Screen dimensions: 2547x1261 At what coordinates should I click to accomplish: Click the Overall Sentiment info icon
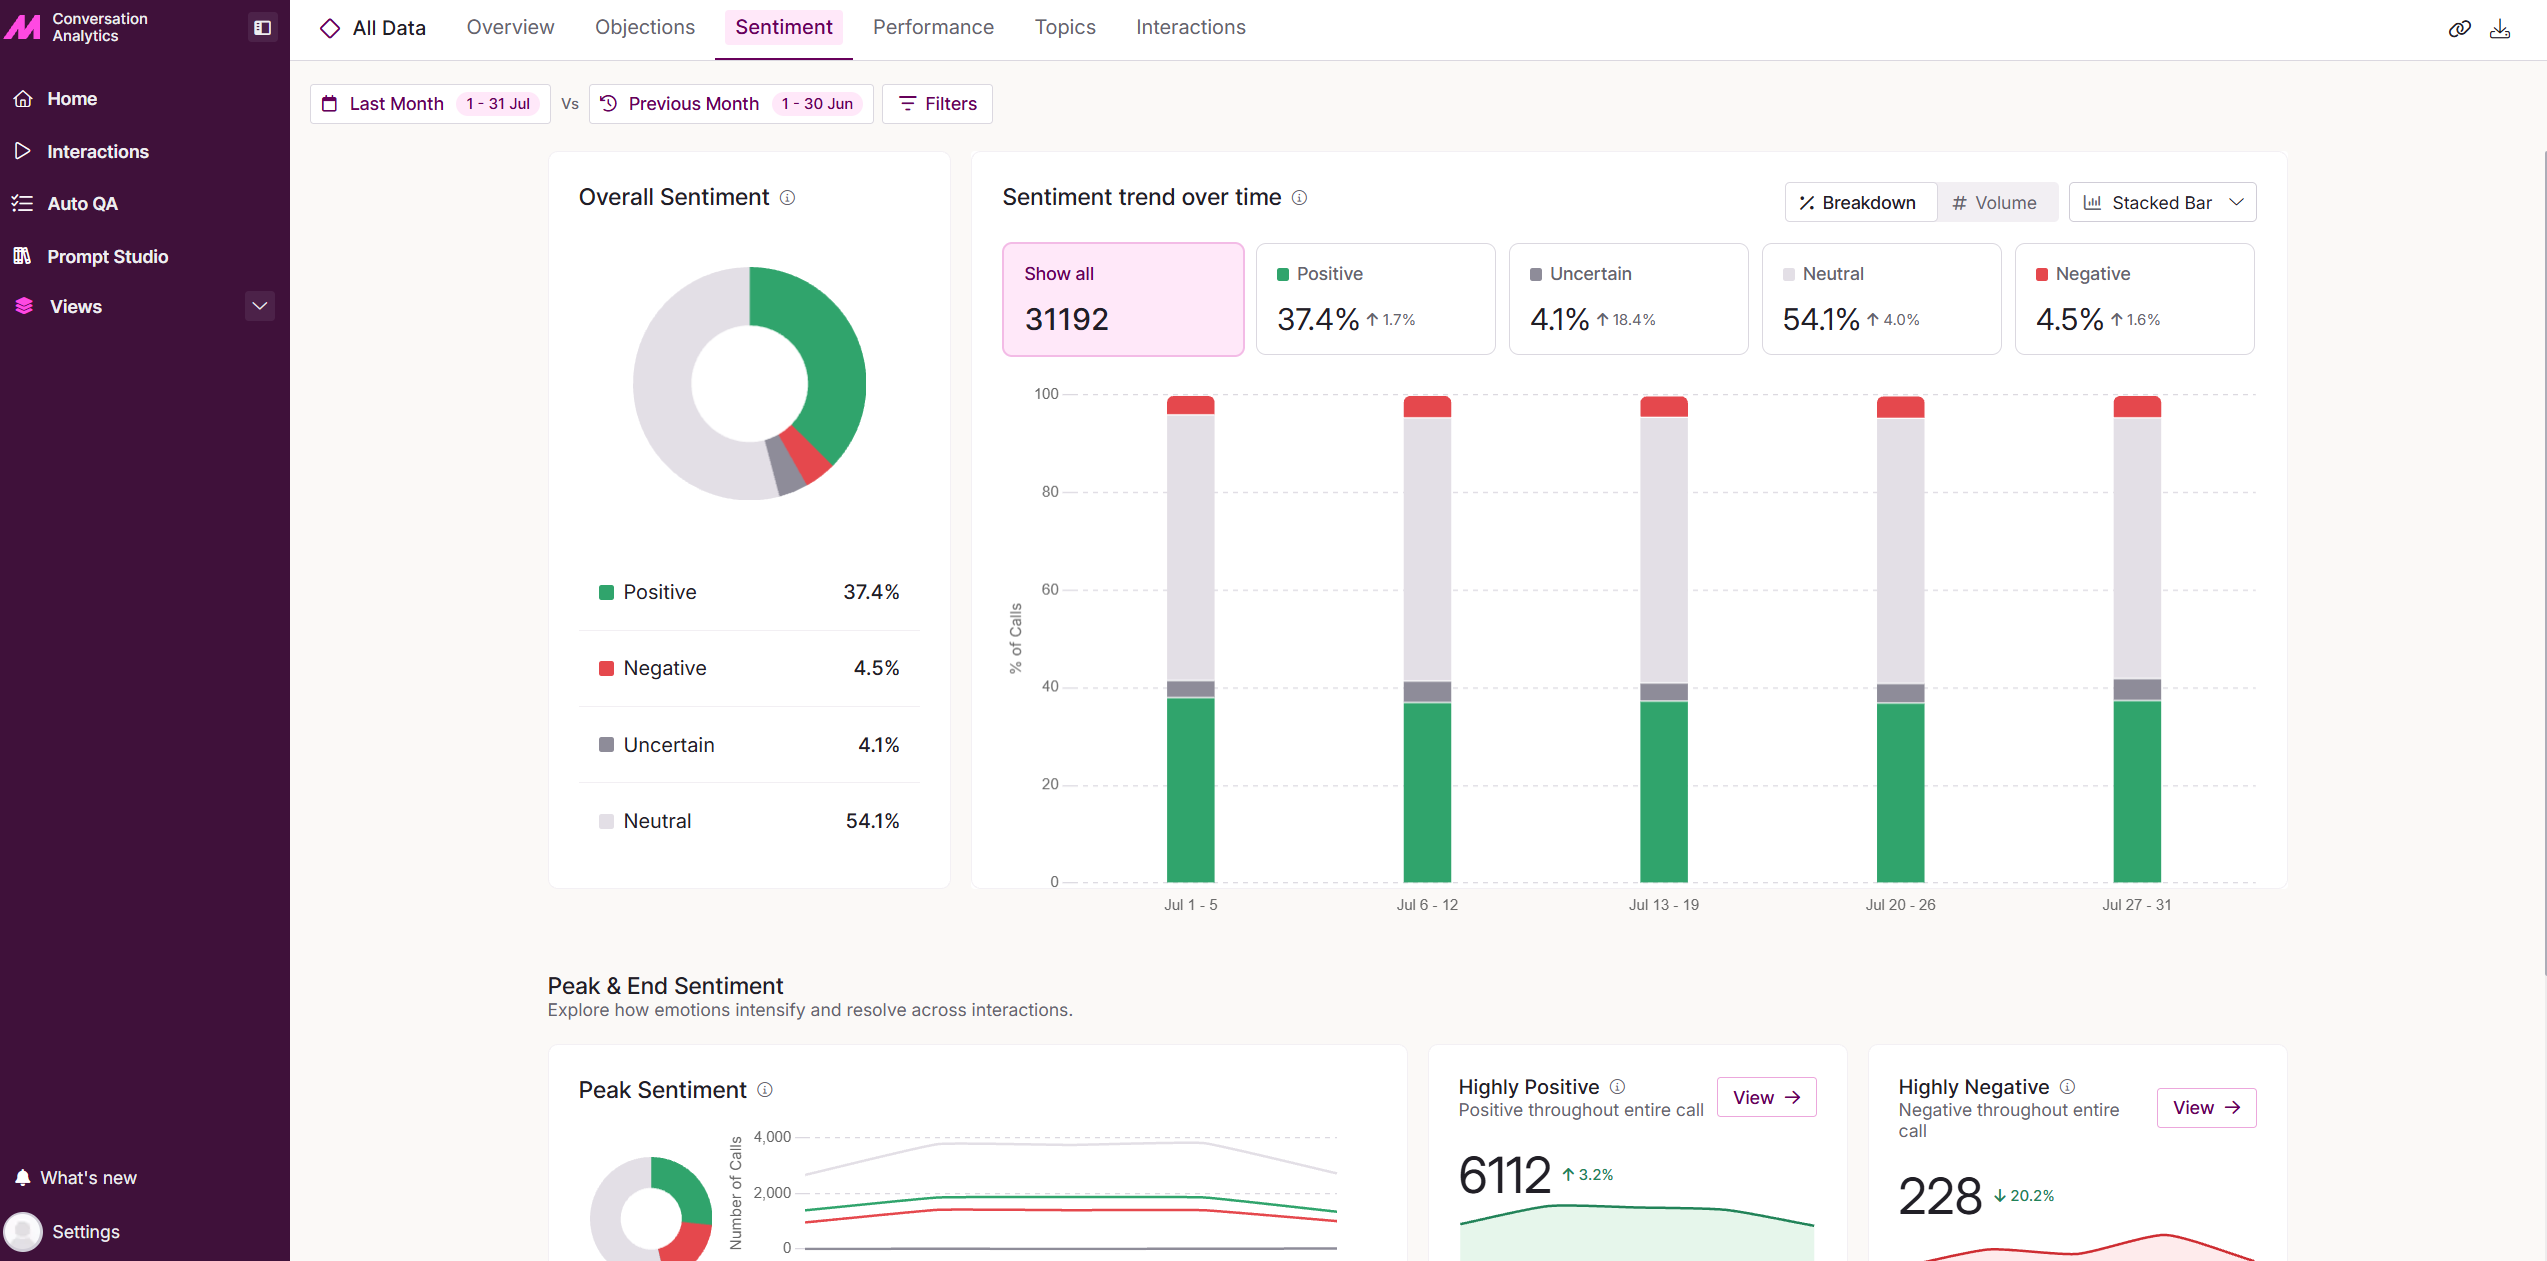click(787, 197)
